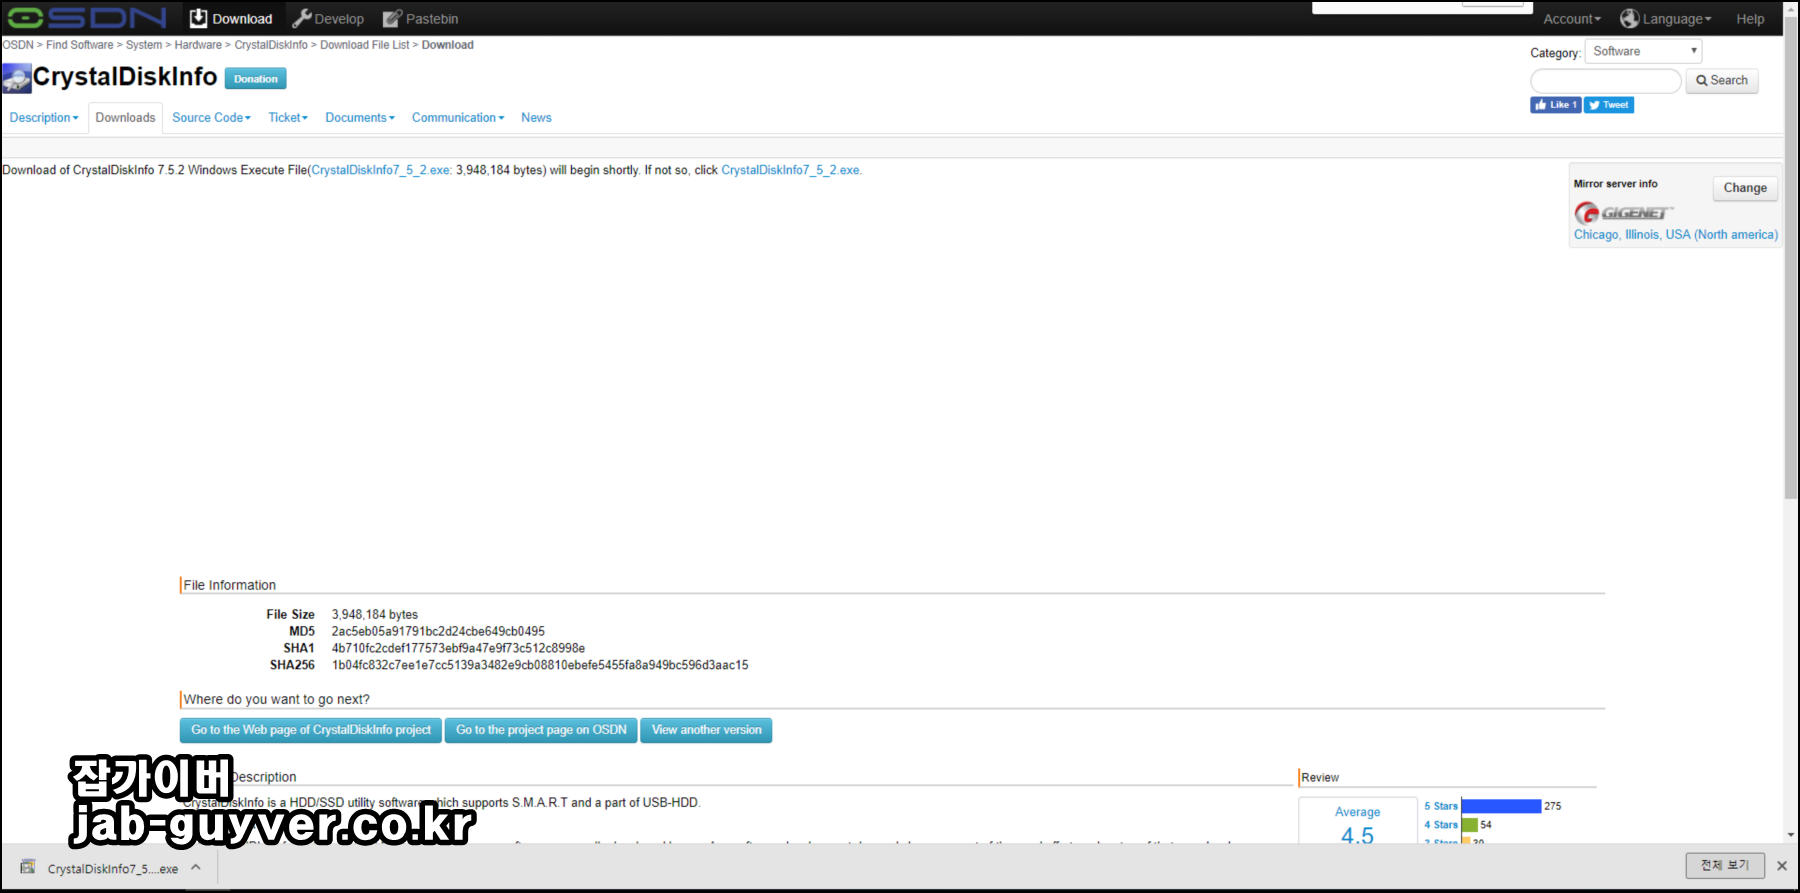Go to CrystalDiskInfo project web page
Viewport: 1800px width, 893px height.
pos(311,730)
